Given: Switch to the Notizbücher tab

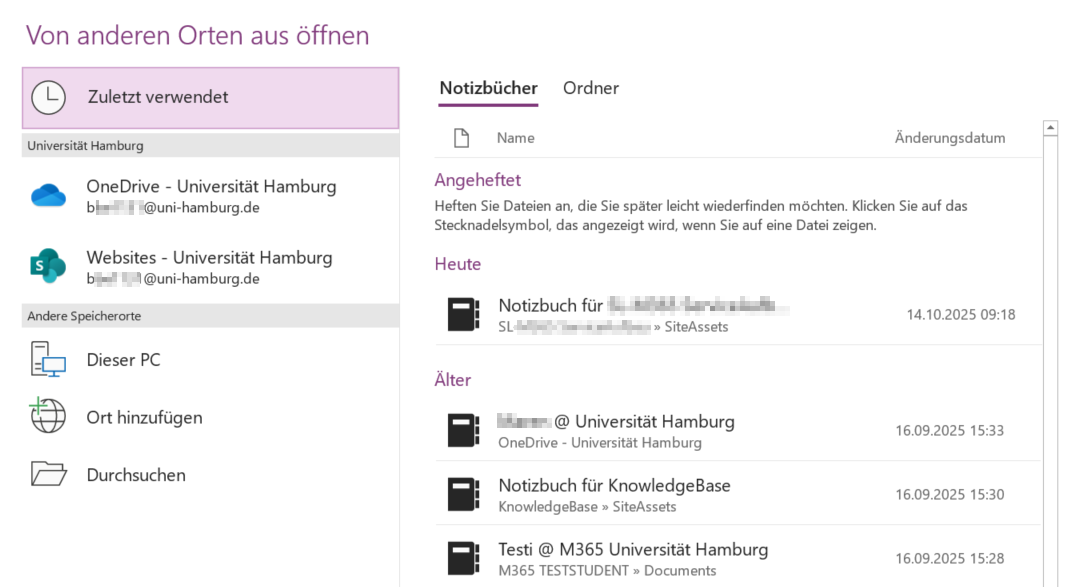Looking at the screenshot, I should tap(488, 88).
